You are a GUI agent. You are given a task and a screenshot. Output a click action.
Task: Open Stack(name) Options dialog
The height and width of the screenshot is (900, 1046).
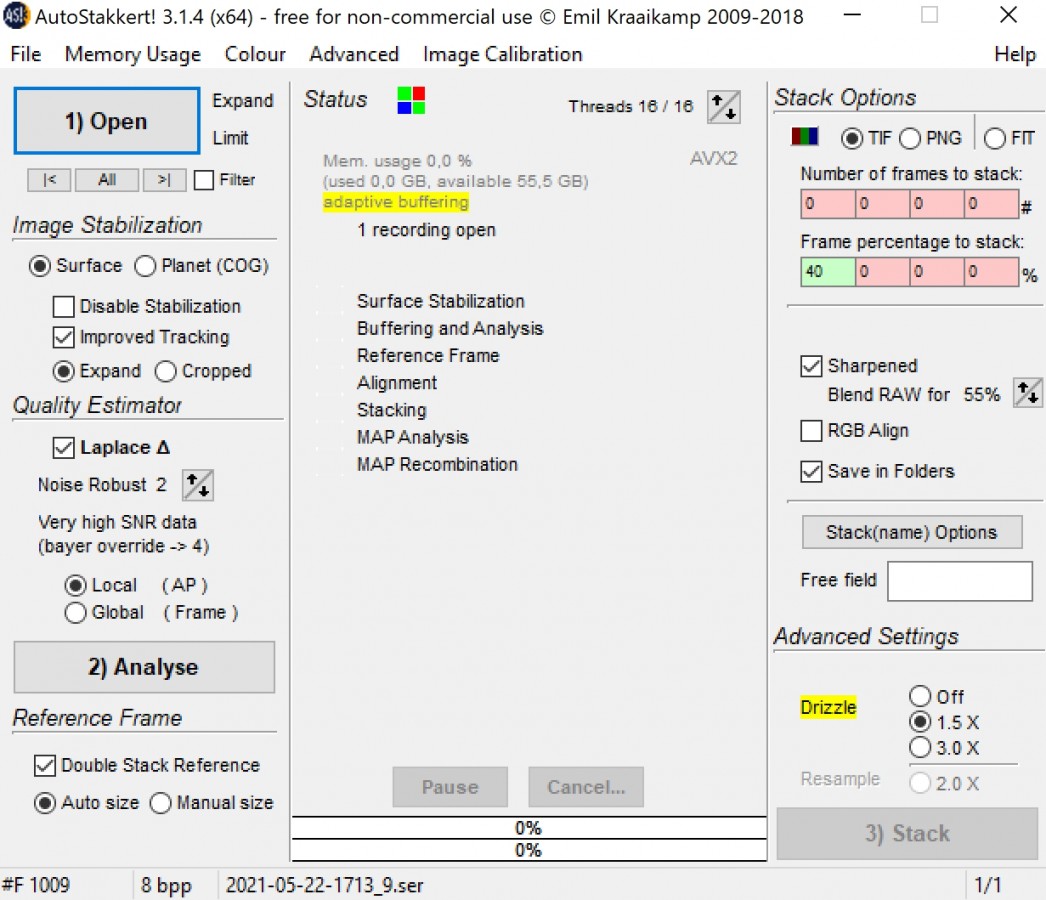[x=911, y=532]
